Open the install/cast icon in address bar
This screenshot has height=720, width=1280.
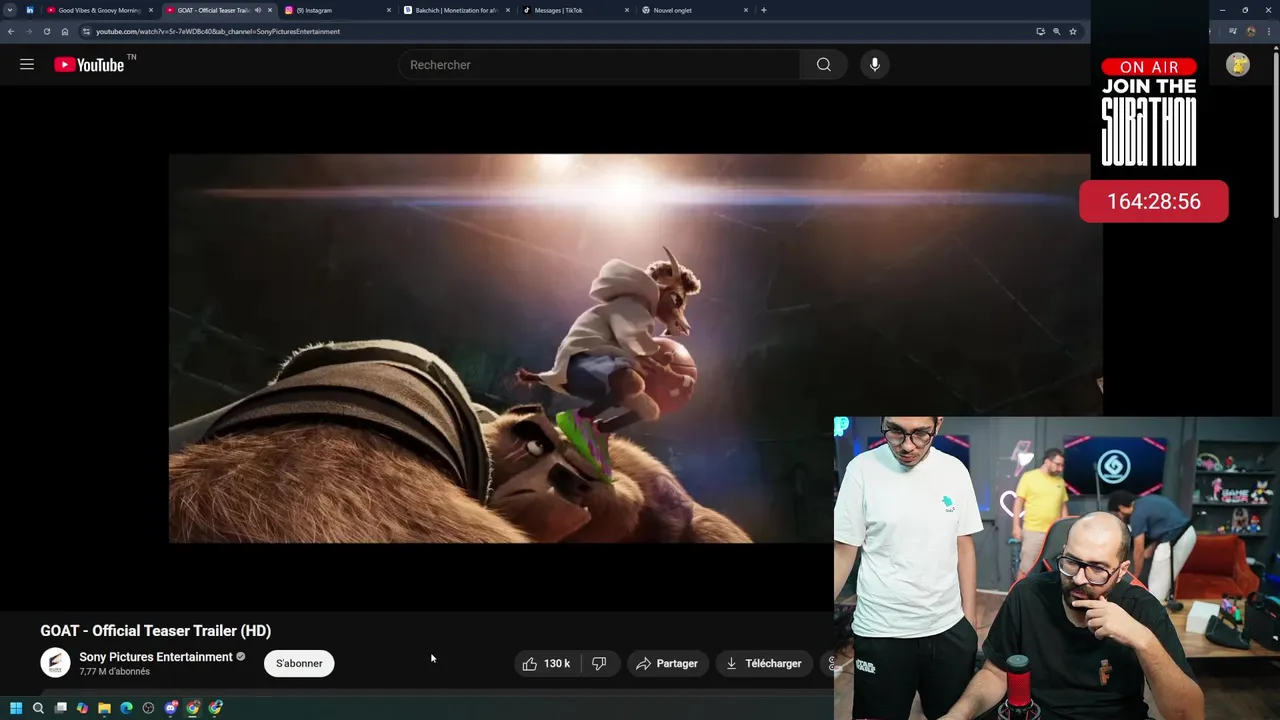[1040, 31]
